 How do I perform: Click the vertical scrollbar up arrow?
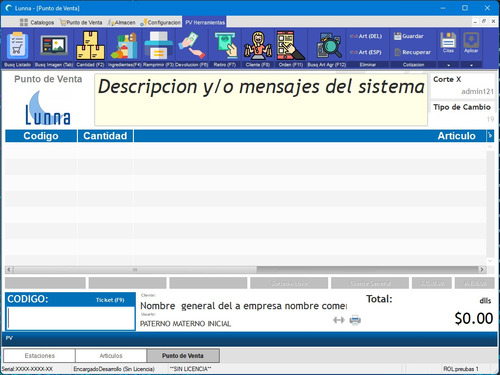coord(490,147)
